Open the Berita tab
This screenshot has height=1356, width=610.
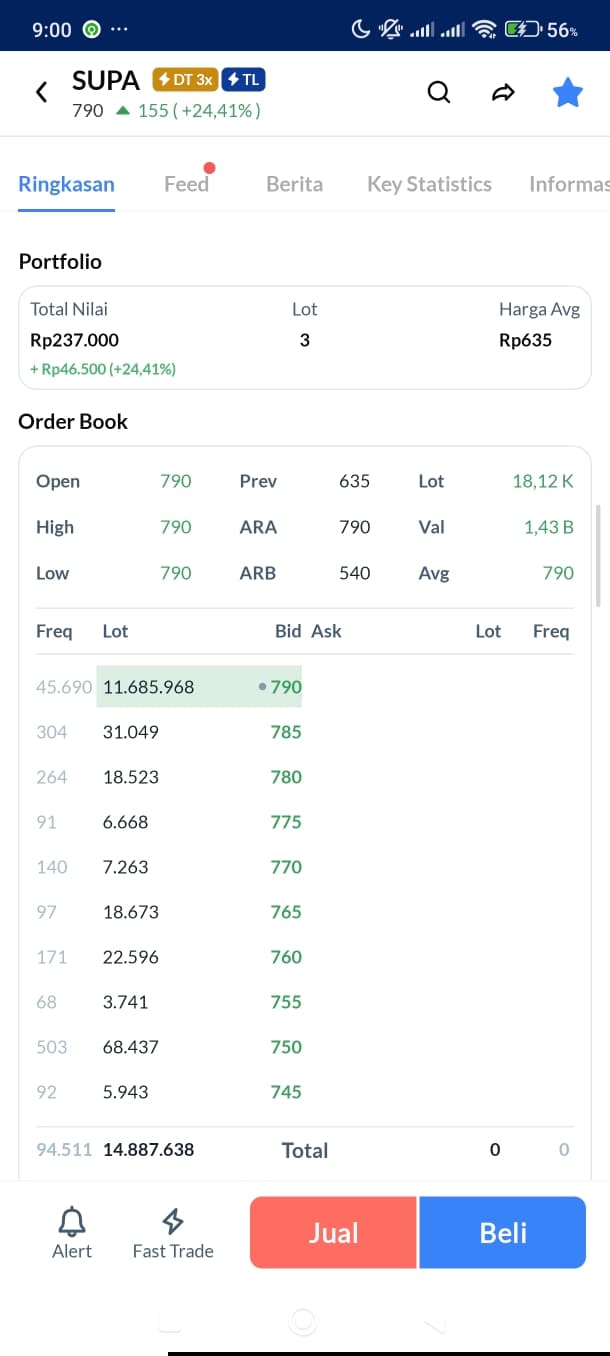point(294,184)
